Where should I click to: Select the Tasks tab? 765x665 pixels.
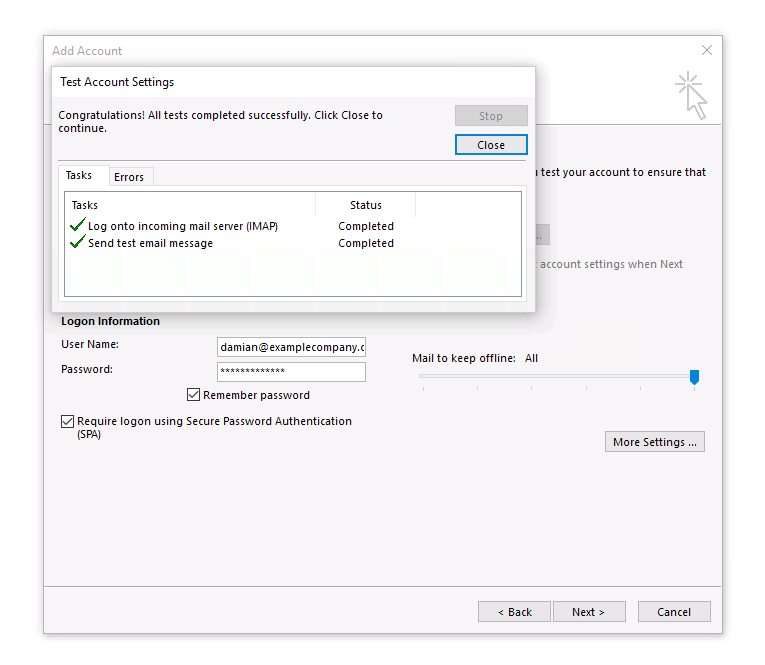pyautogui.click(x=79, y=176)
